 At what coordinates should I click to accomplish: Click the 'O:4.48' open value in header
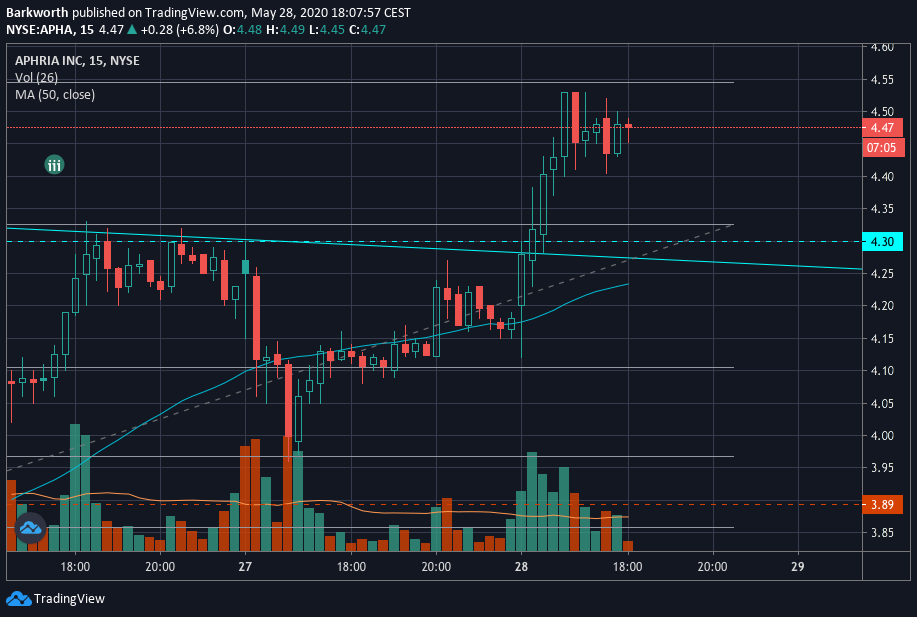coord(243,29)
